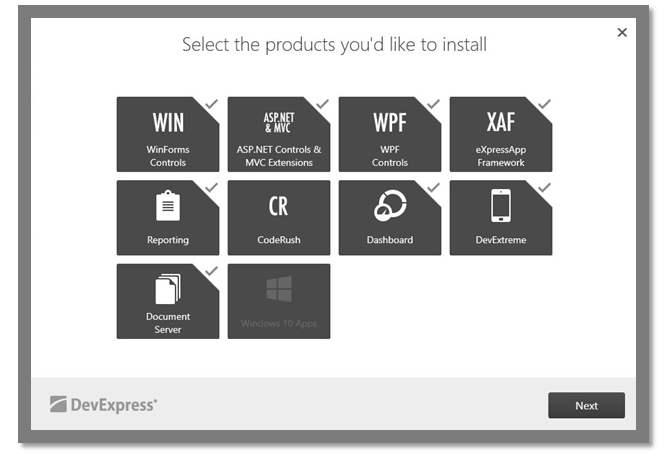
Task: Close the installer dialog
Action: pyautogui.click(x=622, y=32)
